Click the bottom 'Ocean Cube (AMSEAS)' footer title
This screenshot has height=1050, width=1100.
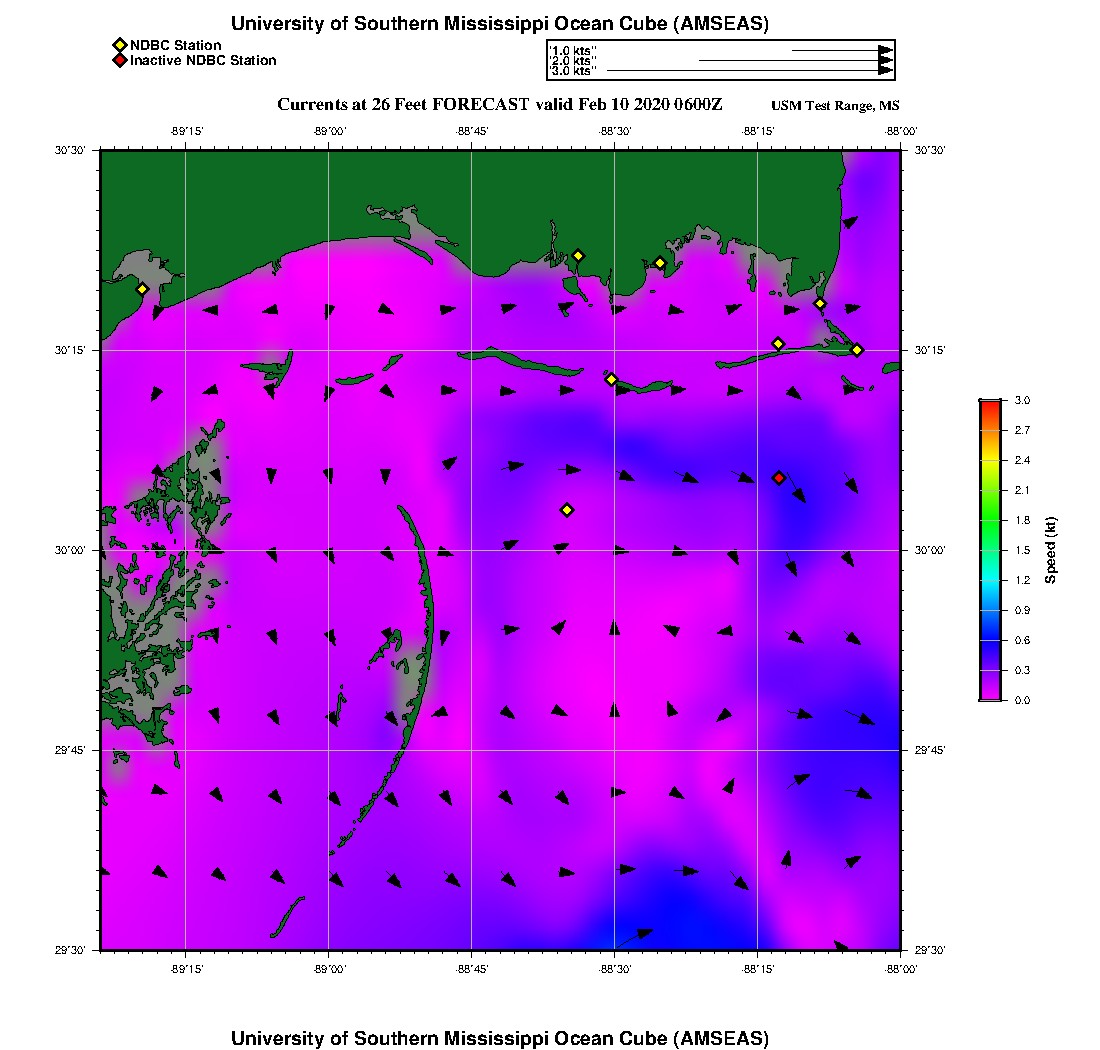coord(500,1038)
